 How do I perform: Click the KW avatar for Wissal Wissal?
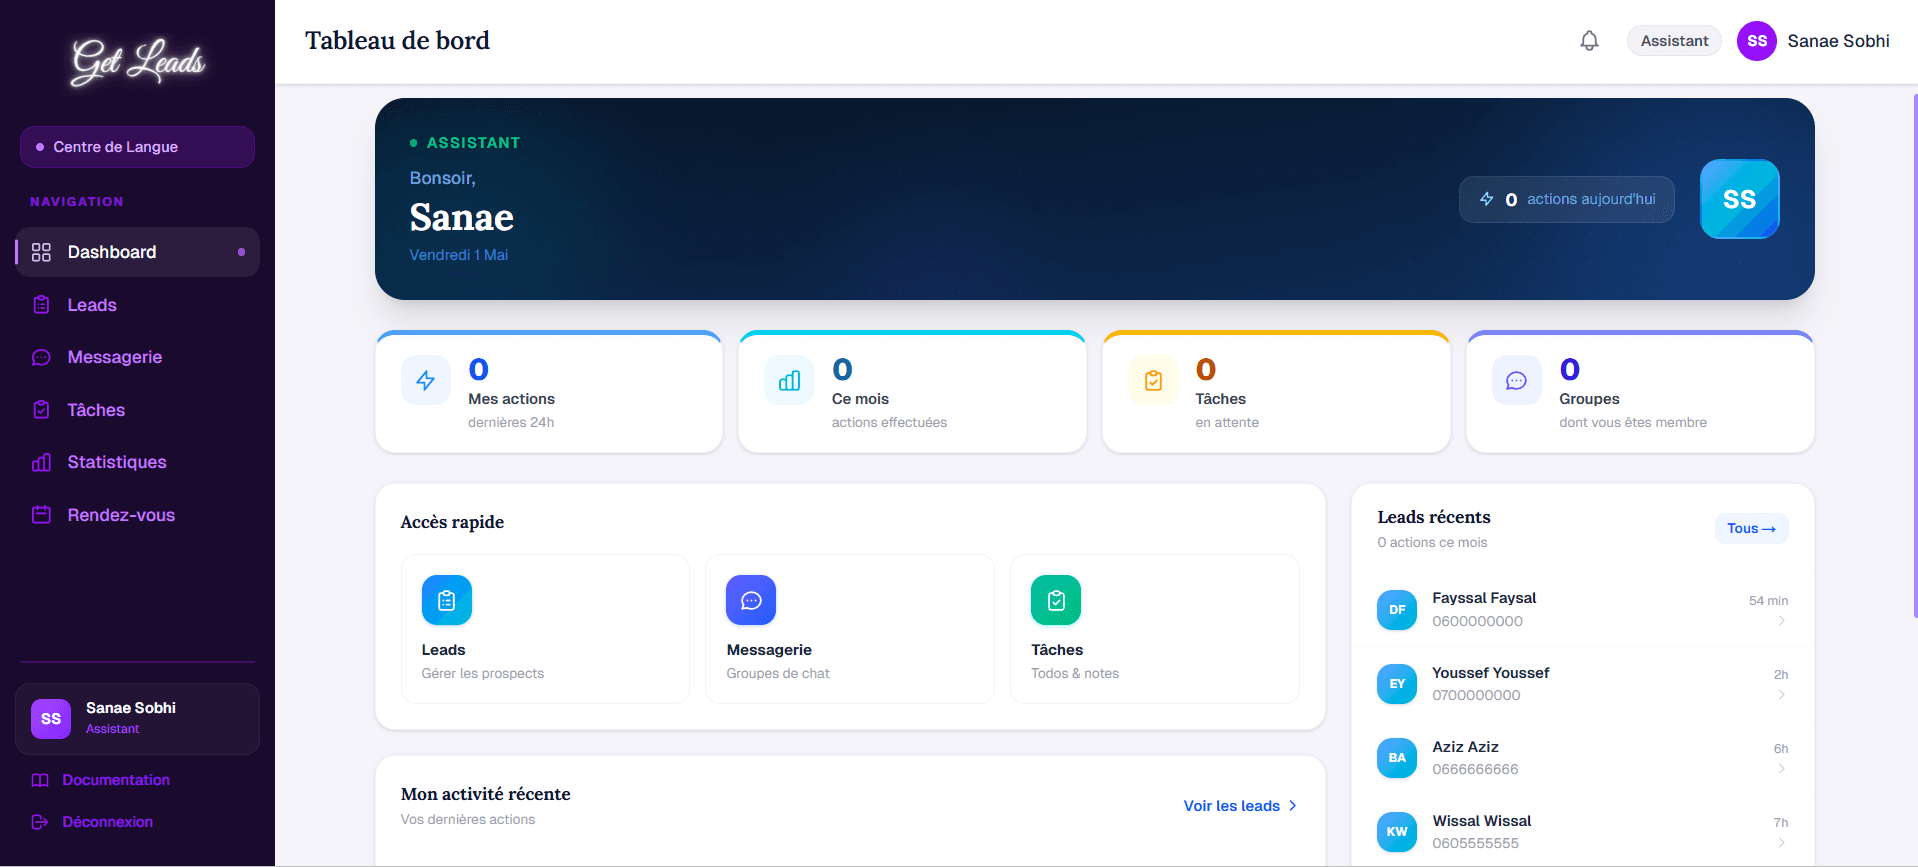(1397, 832)
